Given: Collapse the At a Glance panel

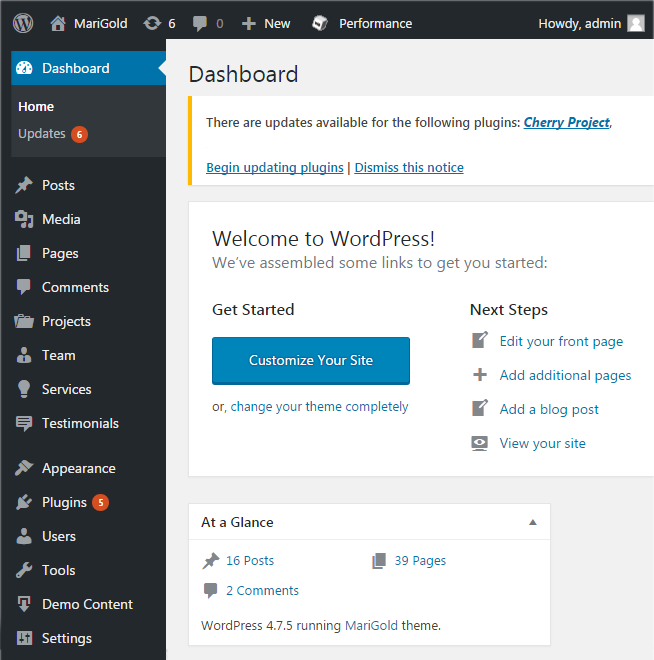Looking at the screenshot, I should 533,522.
